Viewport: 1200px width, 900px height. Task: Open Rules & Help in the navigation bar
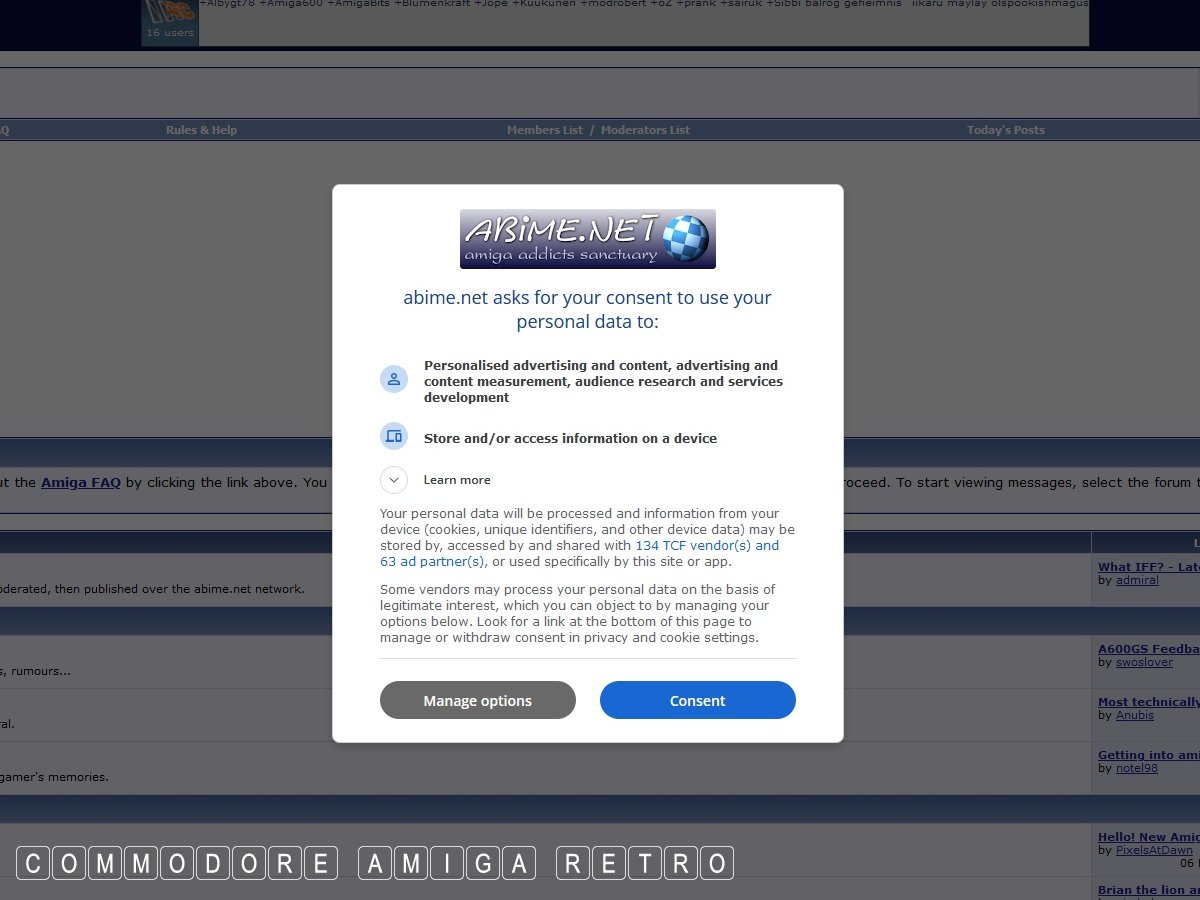point(201,130)
